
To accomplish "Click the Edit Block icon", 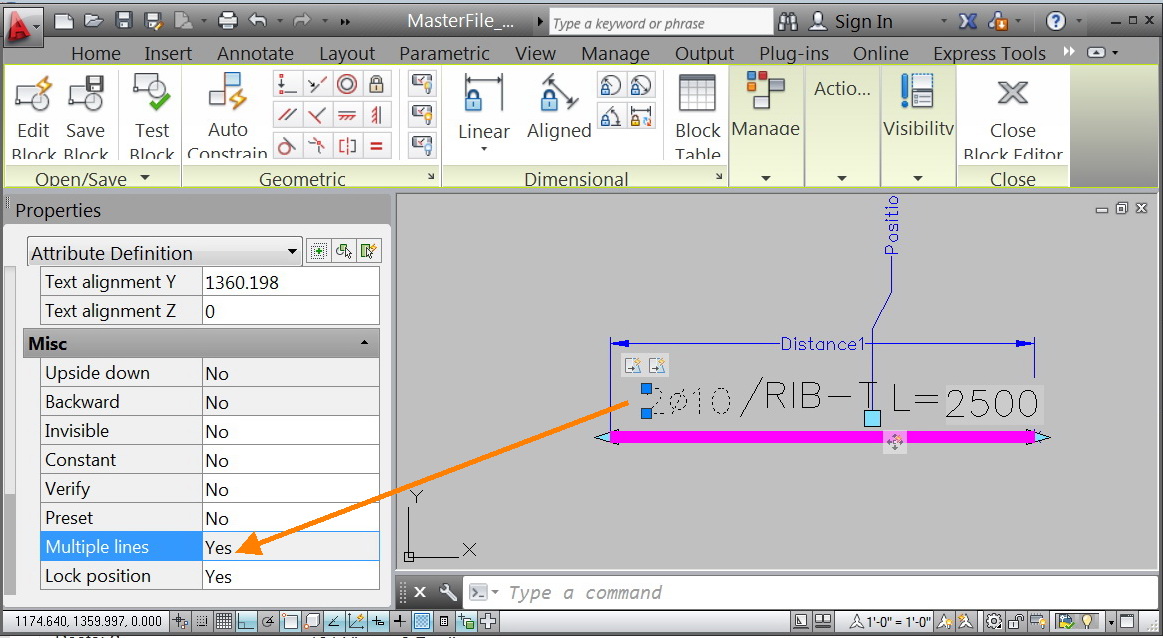I will [33, 116].
